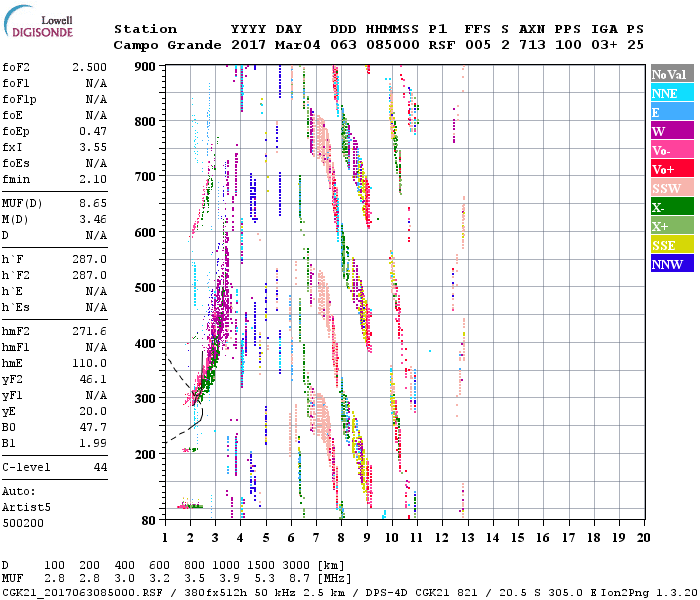Click the year 2017 in header
Screen dimensions: 700x600
tap(248, 46)
